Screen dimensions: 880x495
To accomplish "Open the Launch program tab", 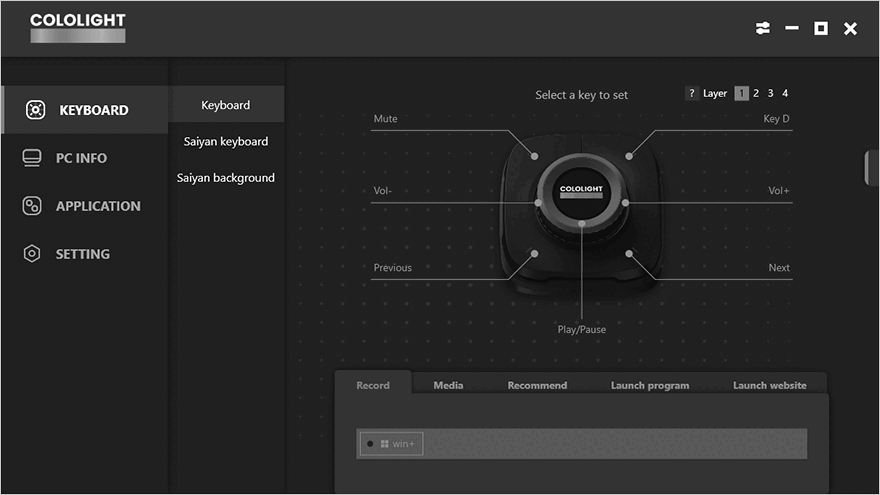I will tap(650, 385).
